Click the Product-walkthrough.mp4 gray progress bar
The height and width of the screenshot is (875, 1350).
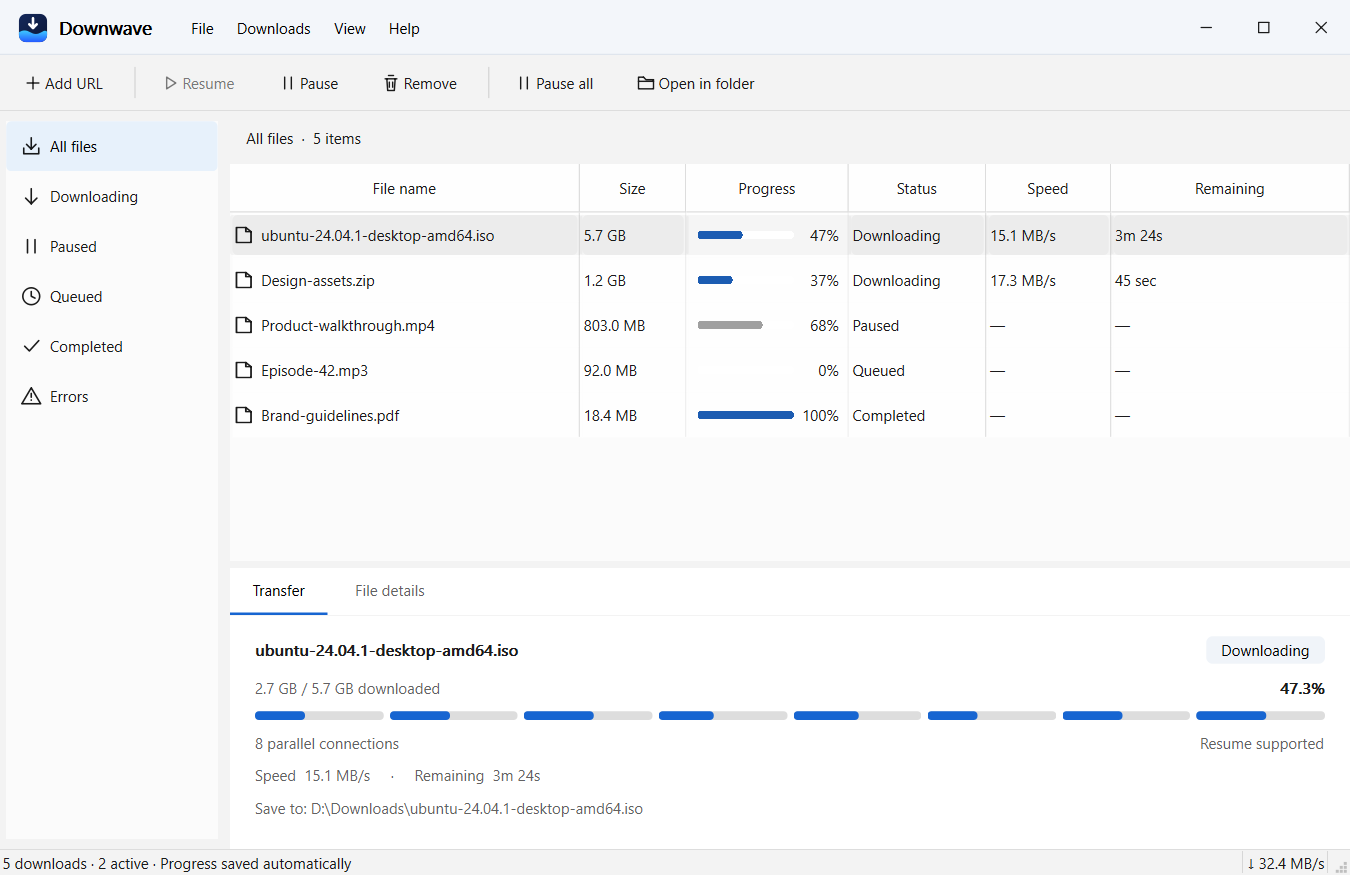pos(746,326)
